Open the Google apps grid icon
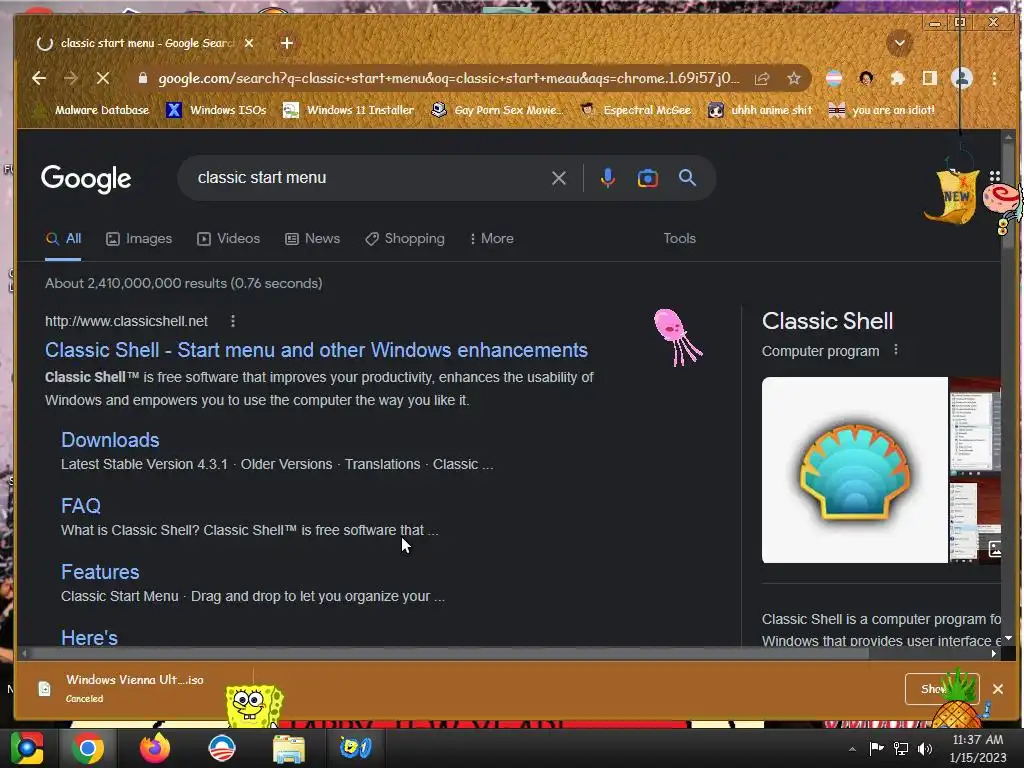Image resolution: width=1024 pixels, height=768 pixels. tap(995, 176)
